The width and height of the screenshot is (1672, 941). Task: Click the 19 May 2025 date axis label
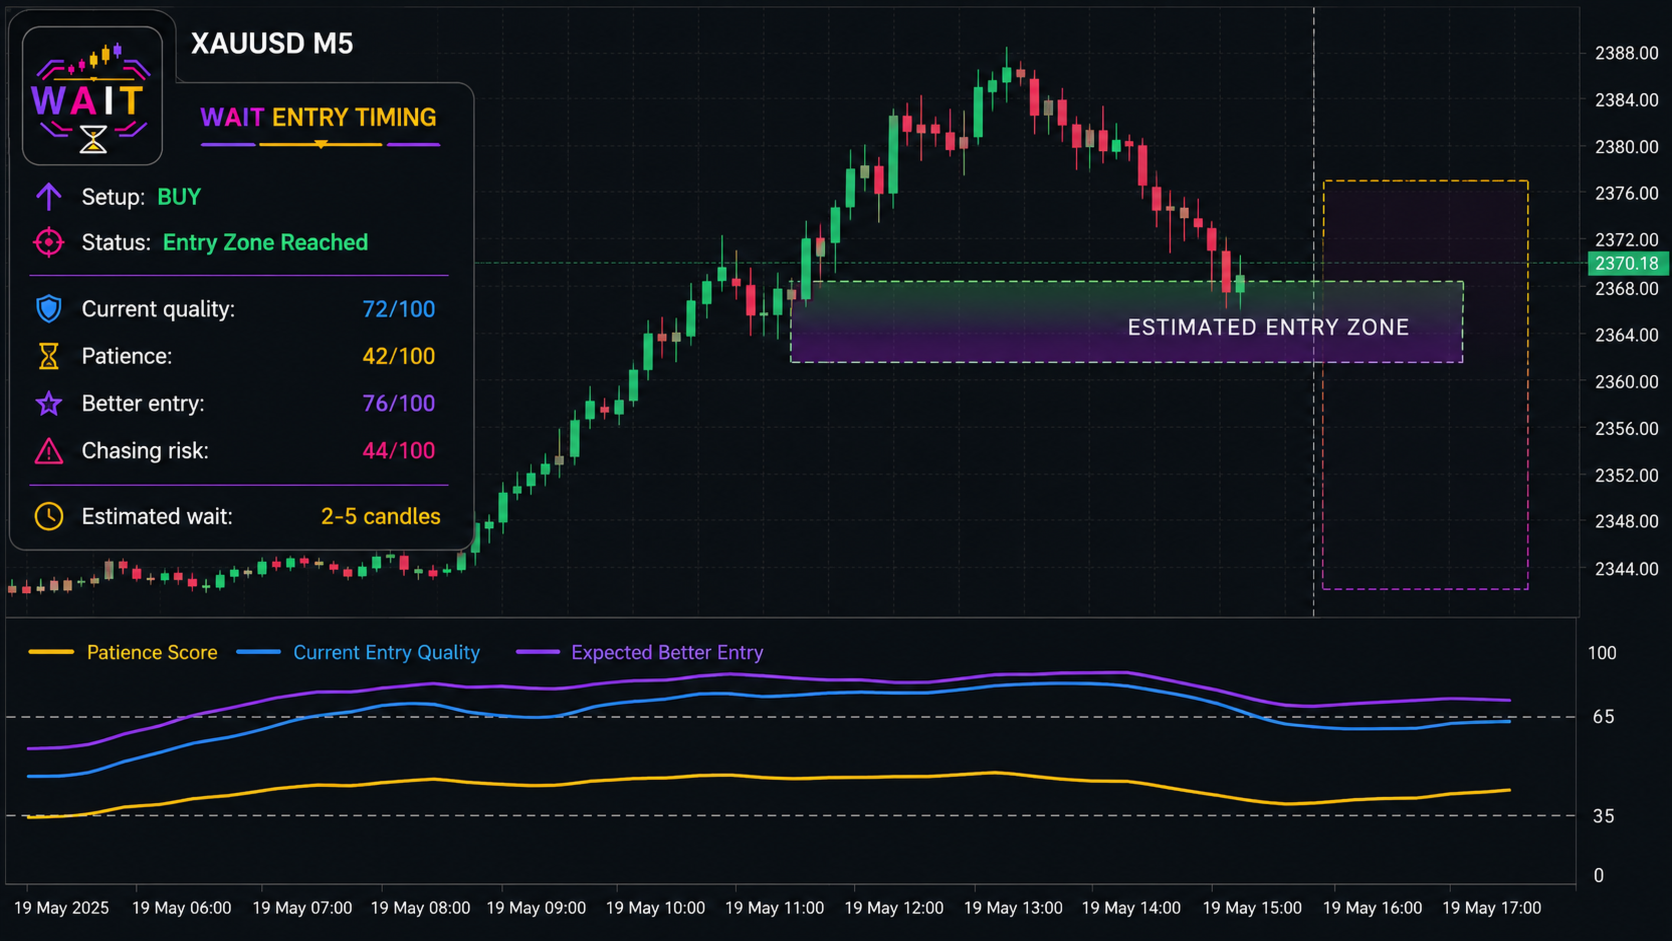[61, 908]
